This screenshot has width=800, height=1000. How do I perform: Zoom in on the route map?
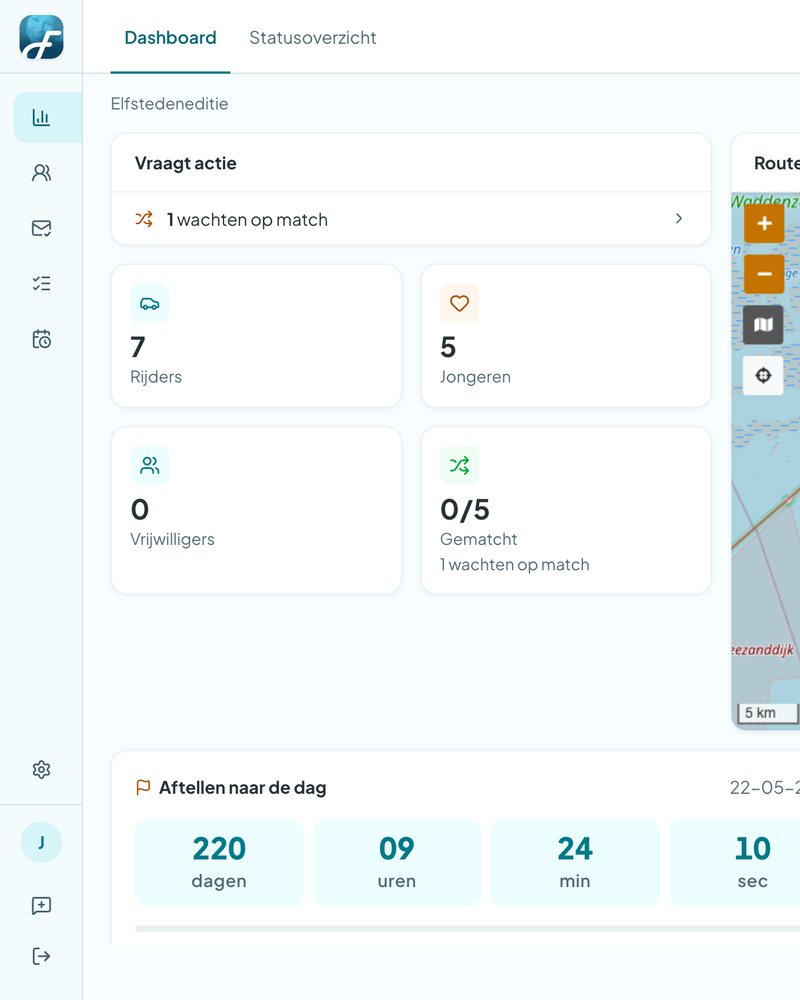764,223
